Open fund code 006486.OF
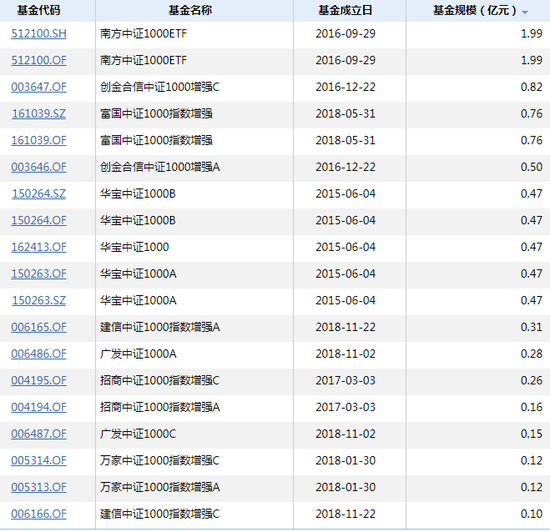The width and height of the screenshot is (550, 532). pyautogui.click(x=39, y=353)
